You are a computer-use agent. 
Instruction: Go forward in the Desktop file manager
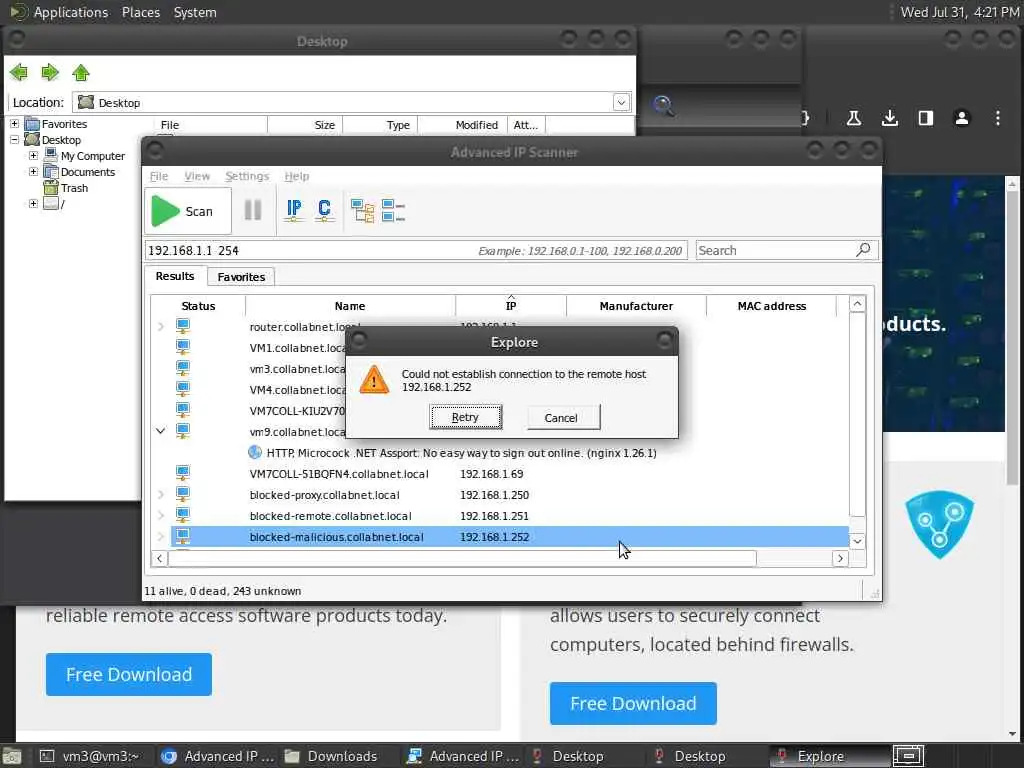point(50,72)
